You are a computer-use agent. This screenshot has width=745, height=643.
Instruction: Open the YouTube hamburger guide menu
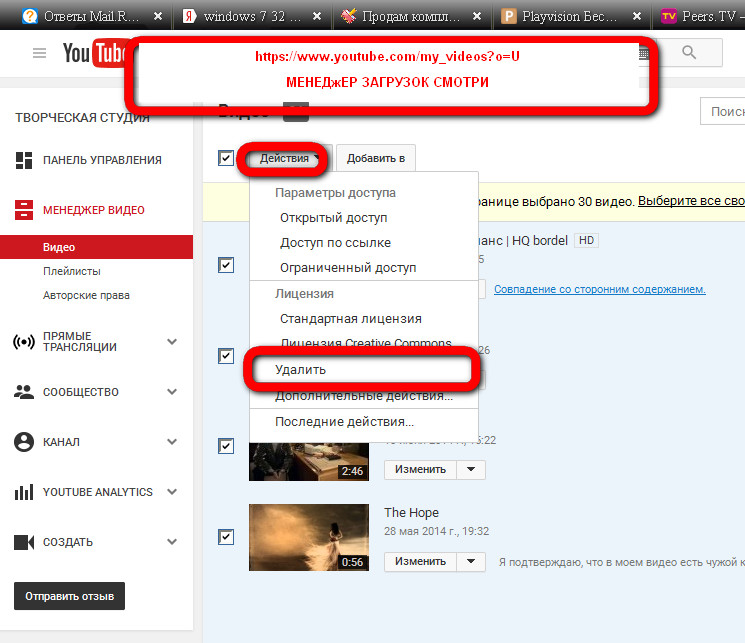39,53
